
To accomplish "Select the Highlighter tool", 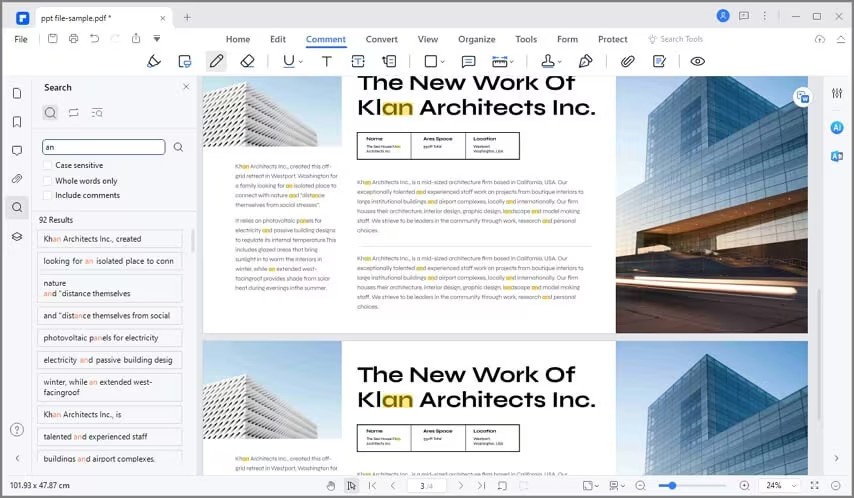I will (154, 62).
